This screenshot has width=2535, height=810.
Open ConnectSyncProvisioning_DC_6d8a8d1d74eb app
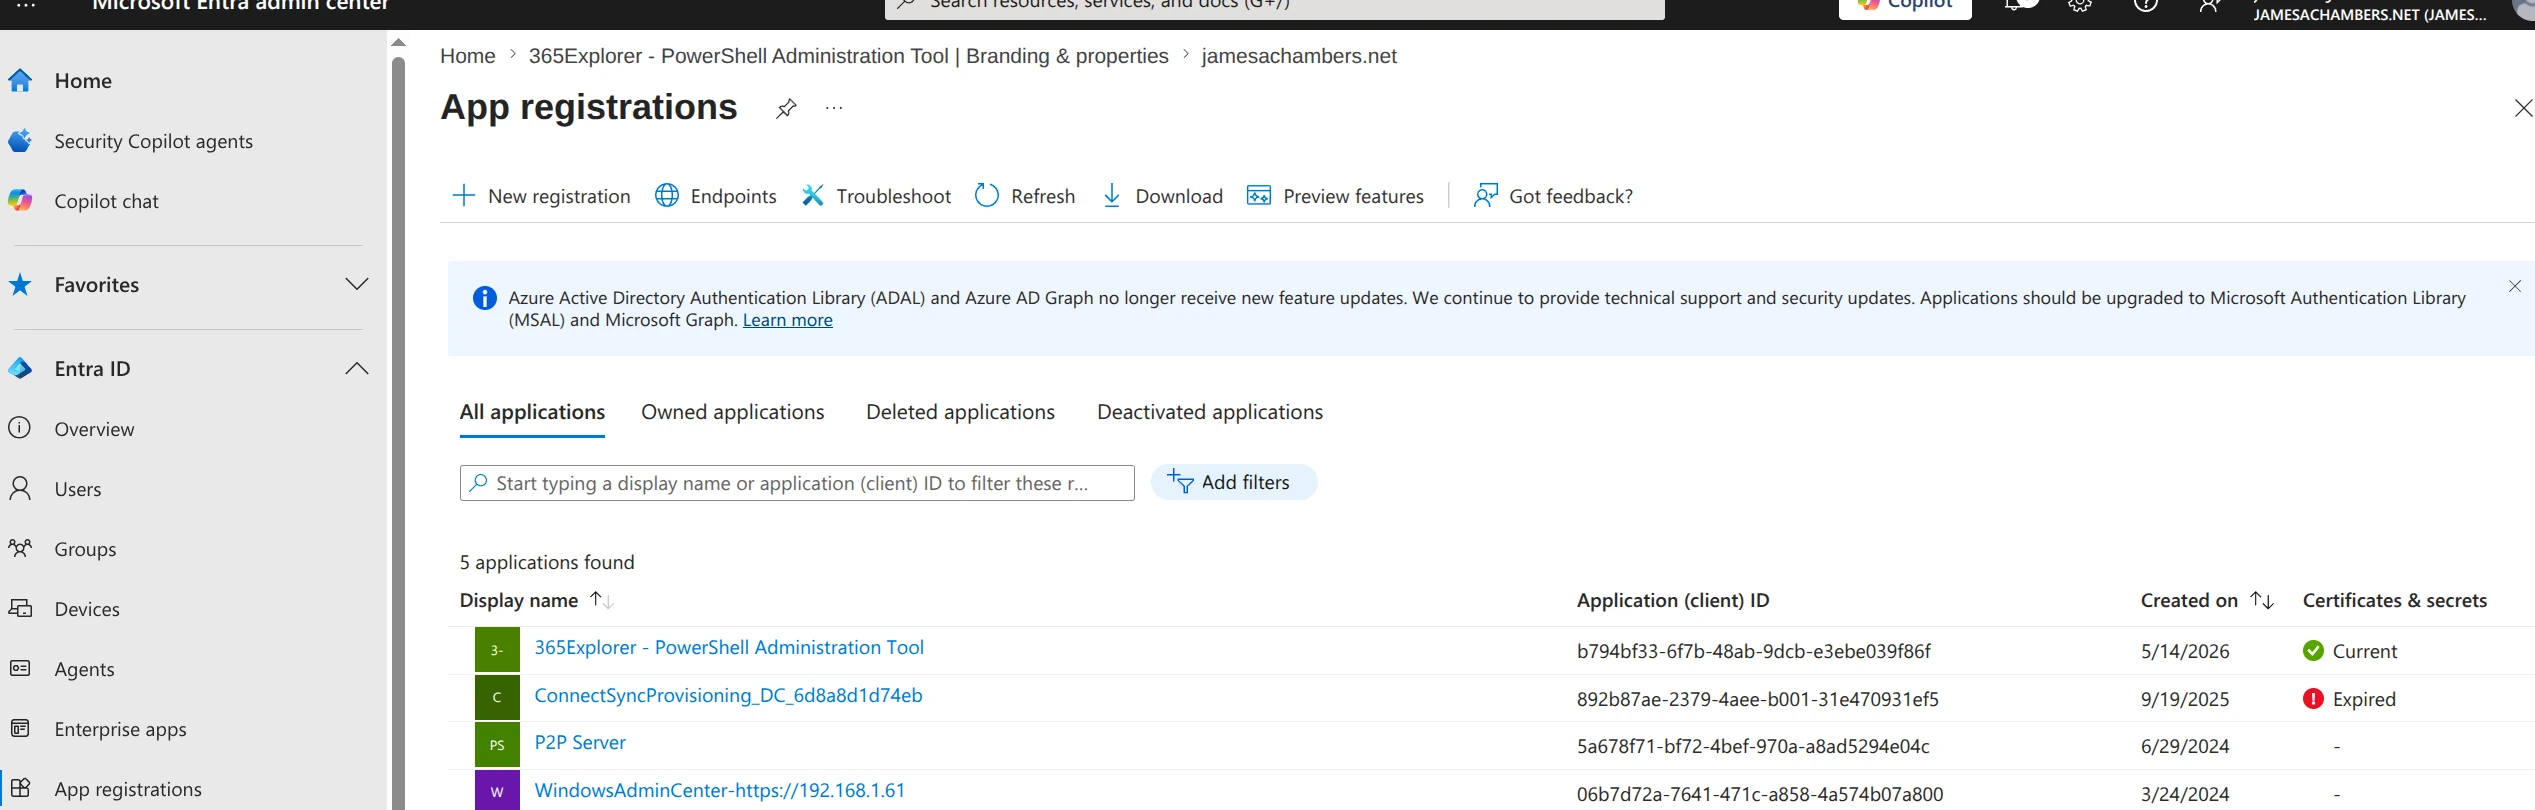(728, 695)
